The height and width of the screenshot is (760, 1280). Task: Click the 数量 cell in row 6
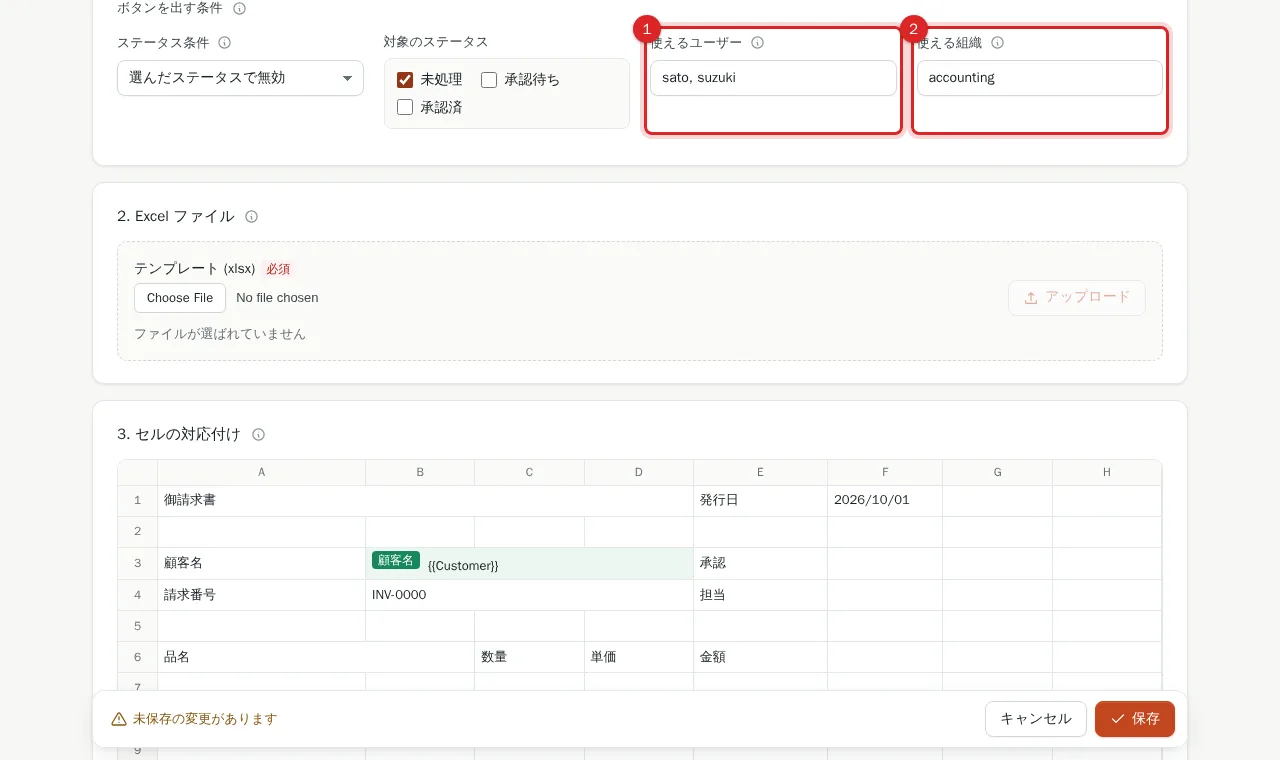pyautogui.click(x=530, y=657)
